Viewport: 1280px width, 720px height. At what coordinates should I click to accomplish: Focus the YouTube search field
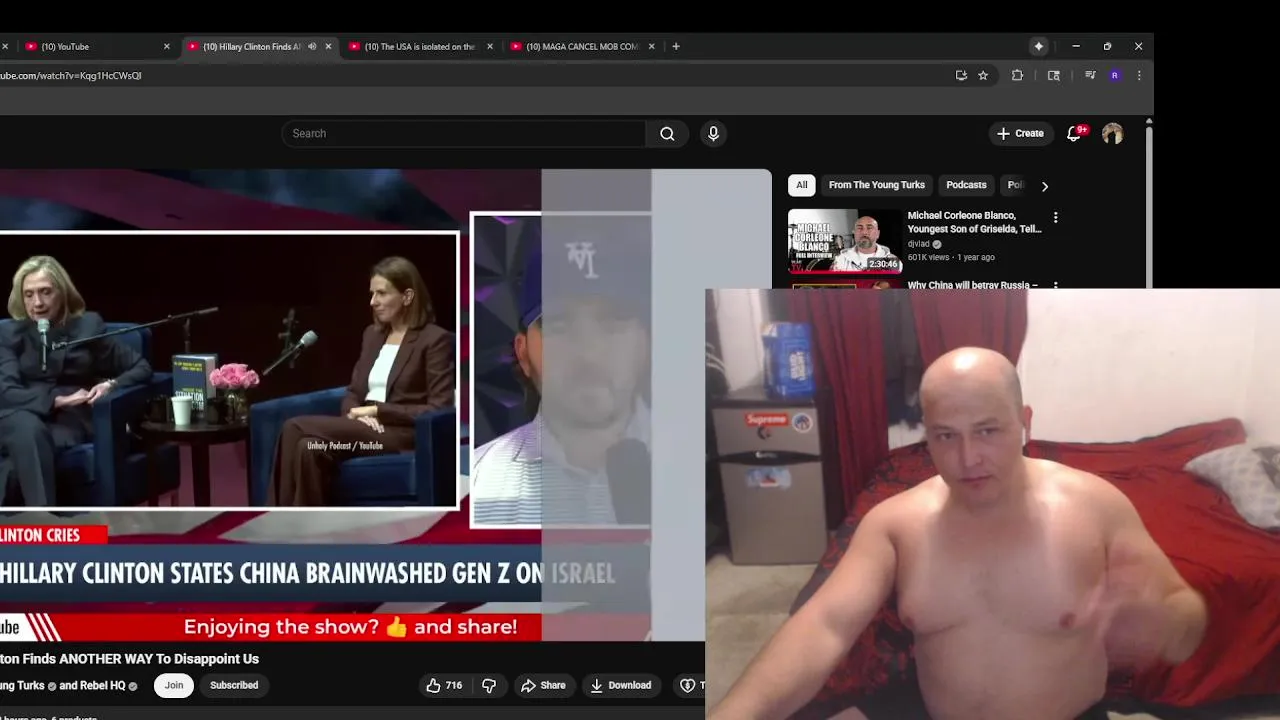(x=464, y=134)
